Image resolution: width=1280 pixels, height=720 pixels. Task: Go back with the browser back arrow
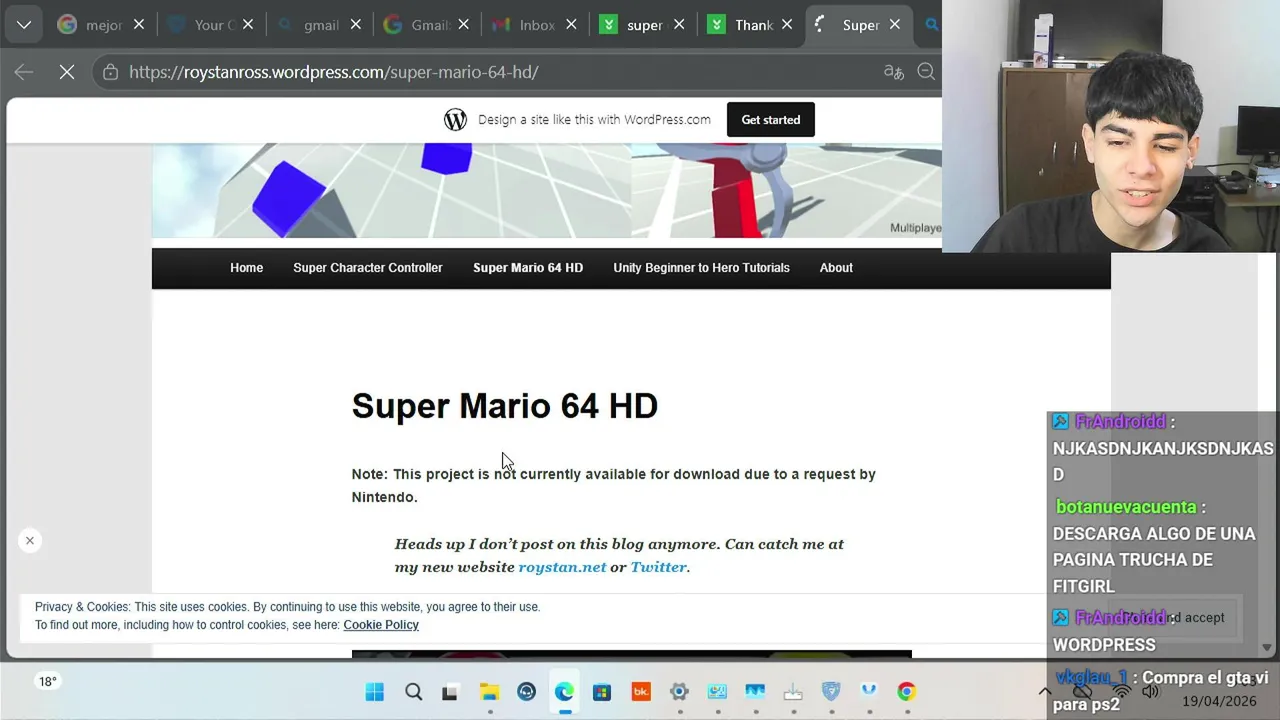point(24,72)
